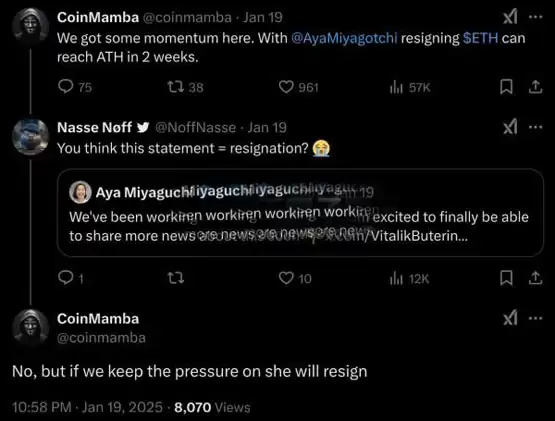Image resolution: width=555 pixels, height=421 pixels.
Task: Reply to Nasse Nøff's tweet
Action: point(65,278)
